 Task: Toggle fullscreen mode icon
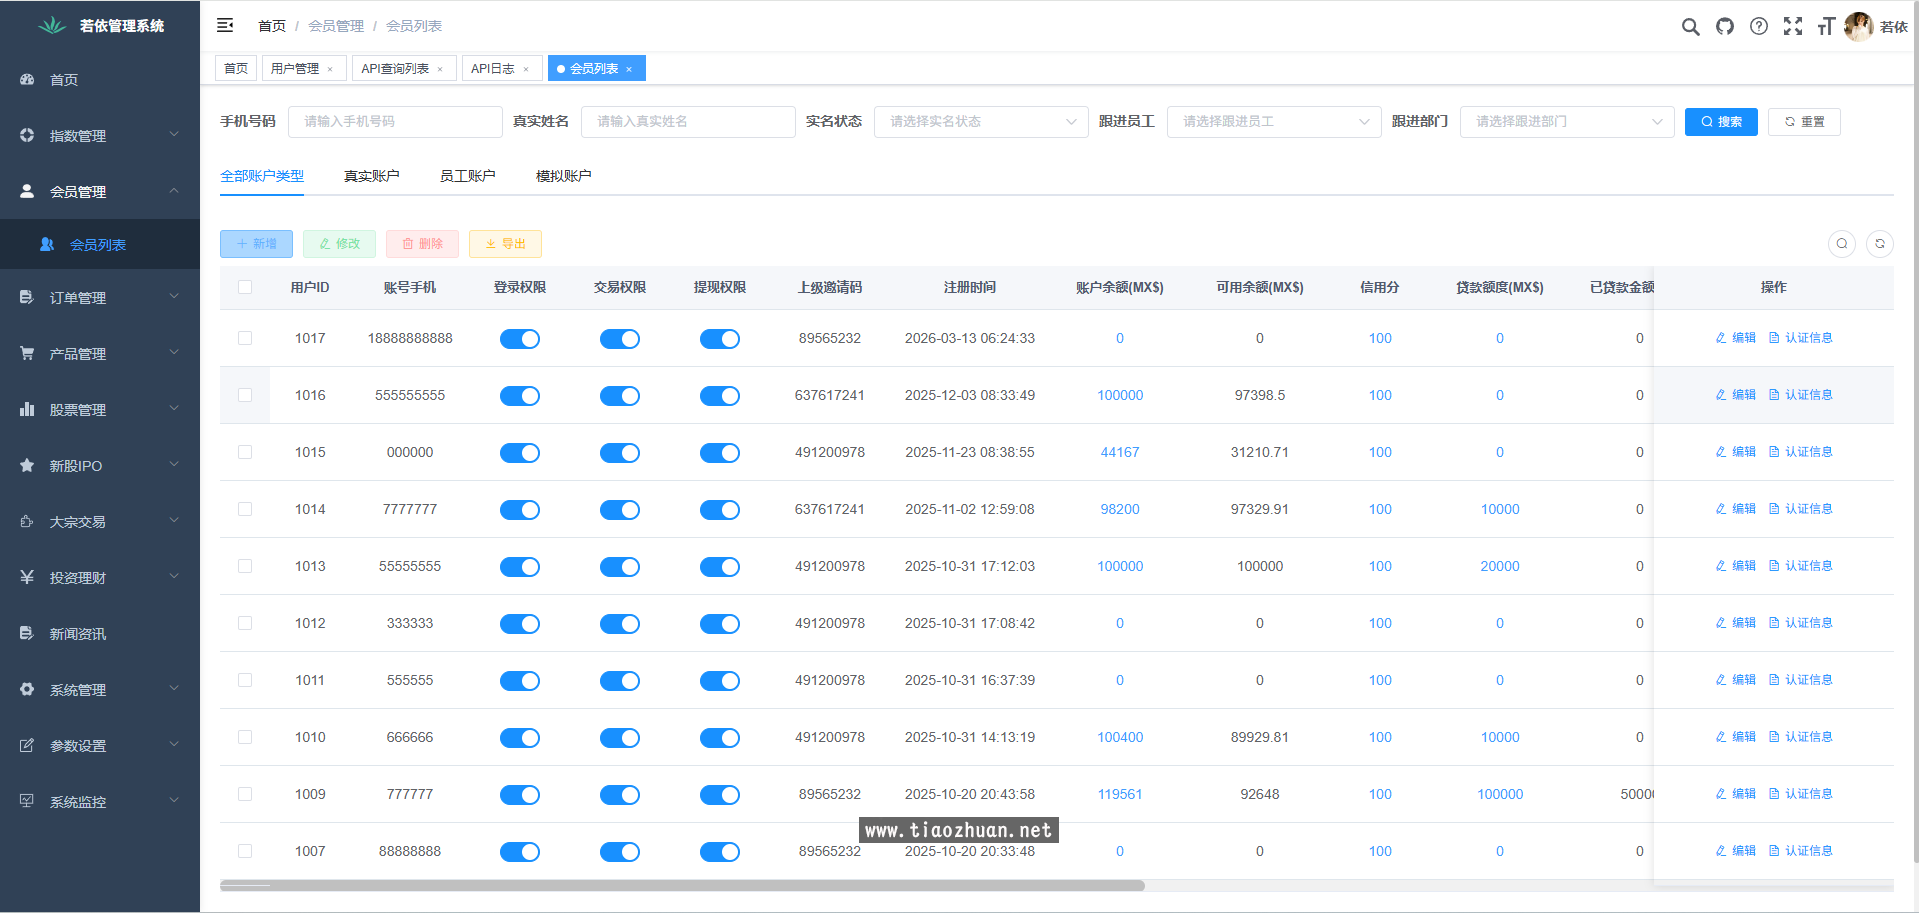(x=1793, y=27)
